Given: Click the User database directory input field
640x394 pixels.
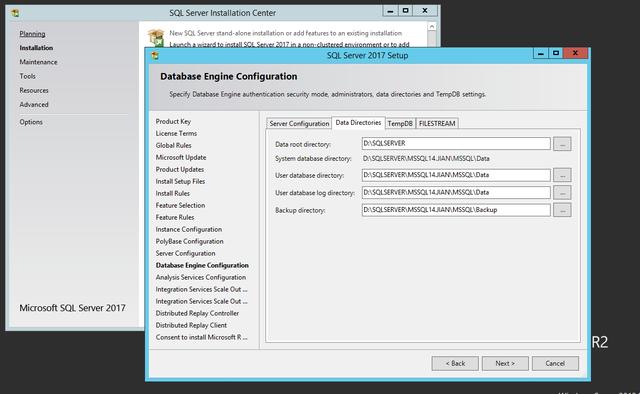Looking at the screenshot, I should pyautogui.click(x=456, y=175).
